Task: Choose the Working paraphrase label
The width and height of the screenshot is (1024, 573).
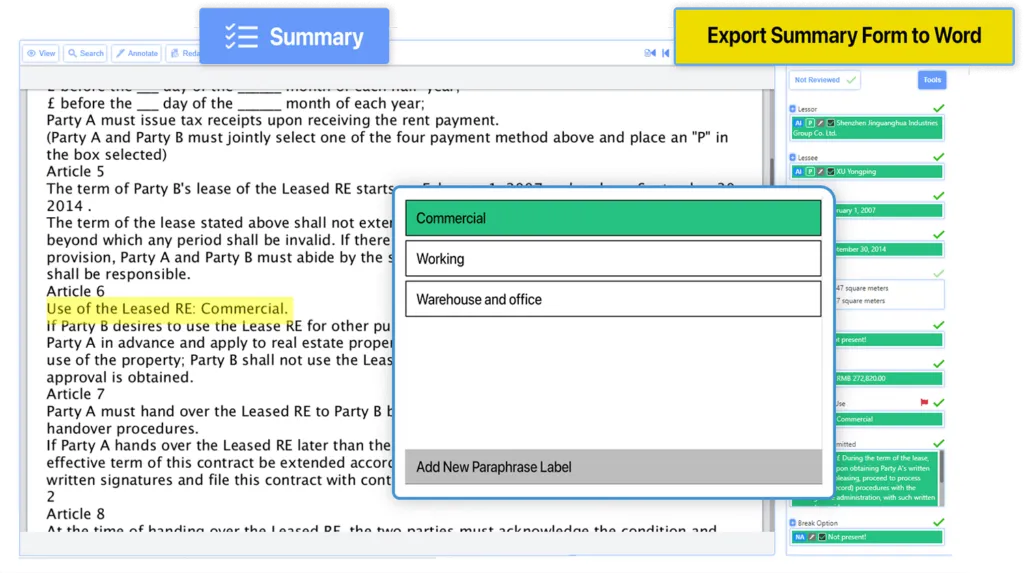Action: [x=613, y=259]
